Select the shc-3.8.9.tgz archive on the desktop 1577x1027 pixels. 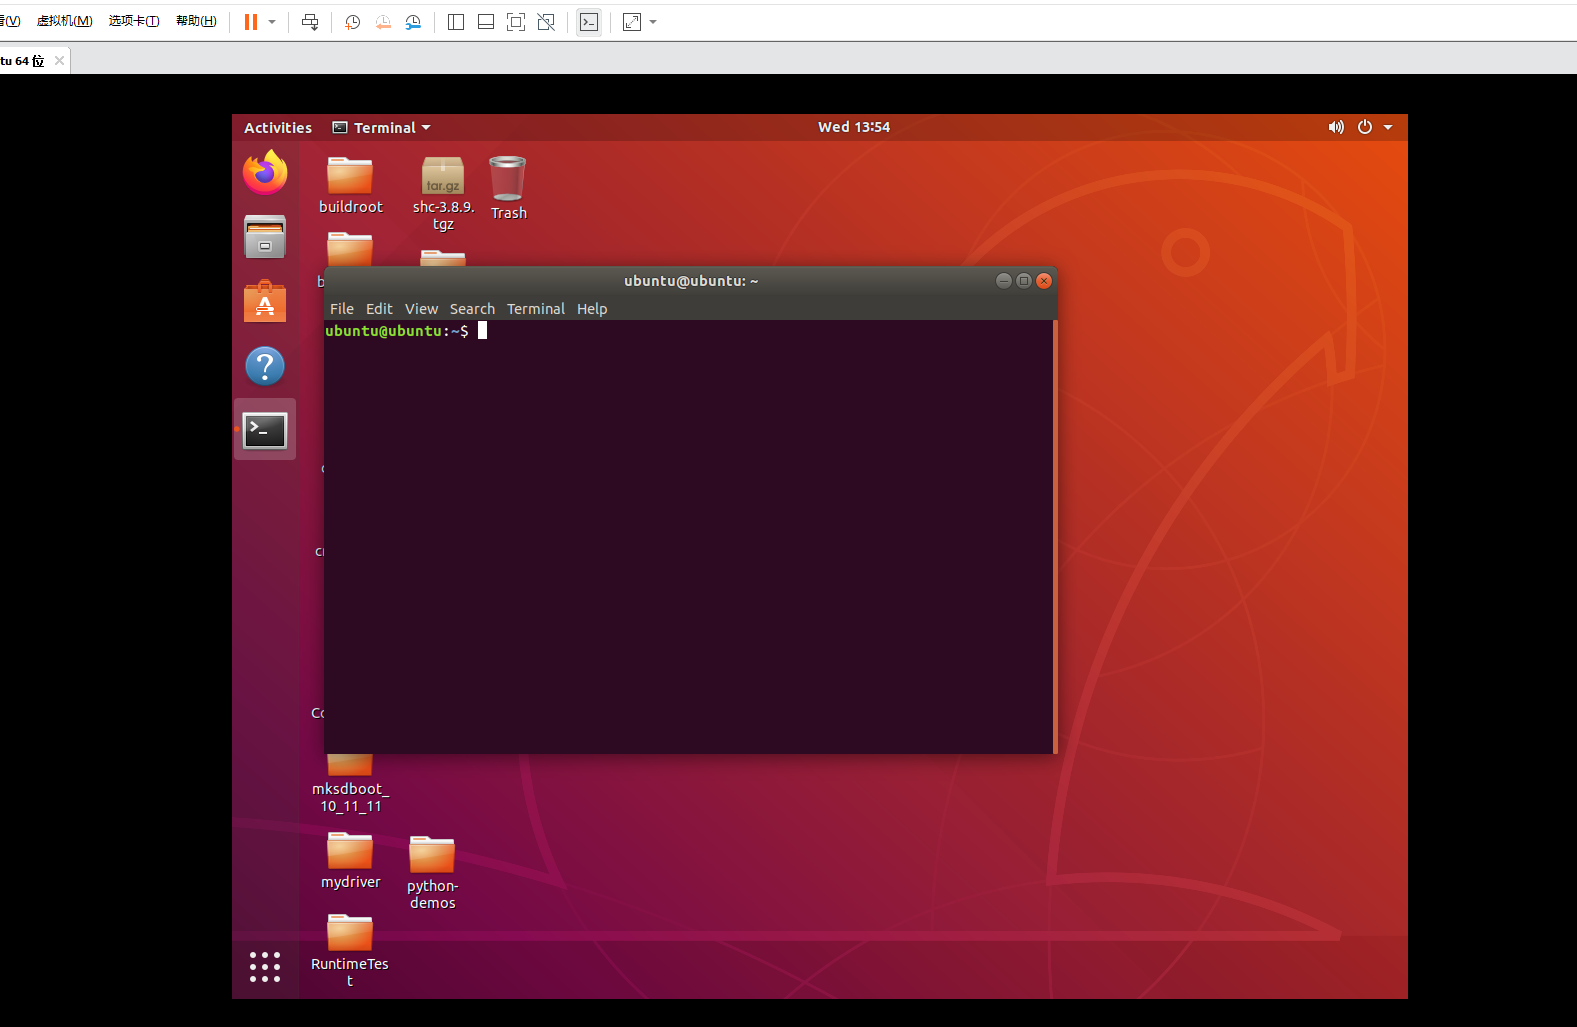point(443,194)
